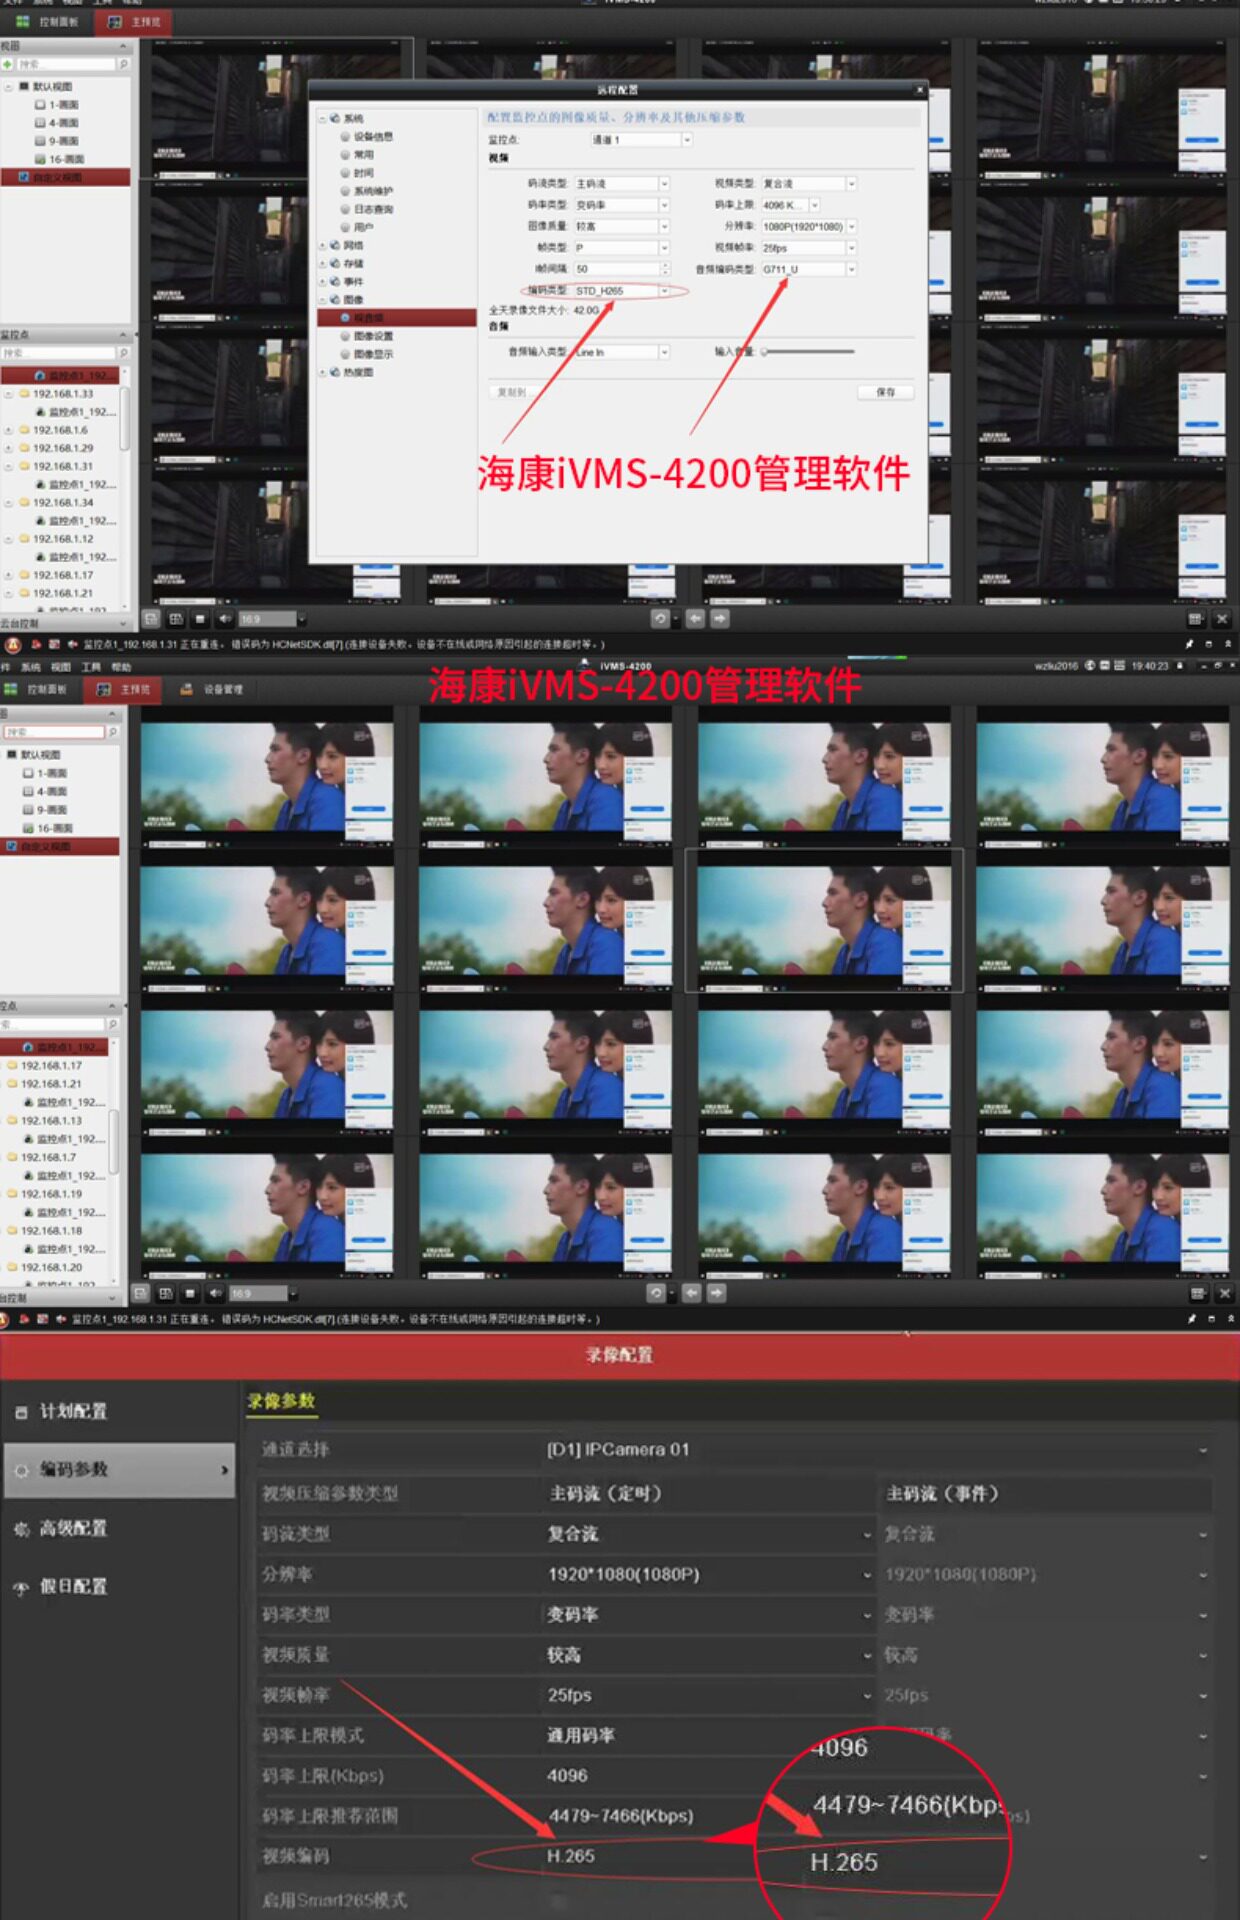The width and height of the screenshot is (1240, 1920).
Task: Click volume icon in top window bottom toolbar
Action: coord(224,619)
